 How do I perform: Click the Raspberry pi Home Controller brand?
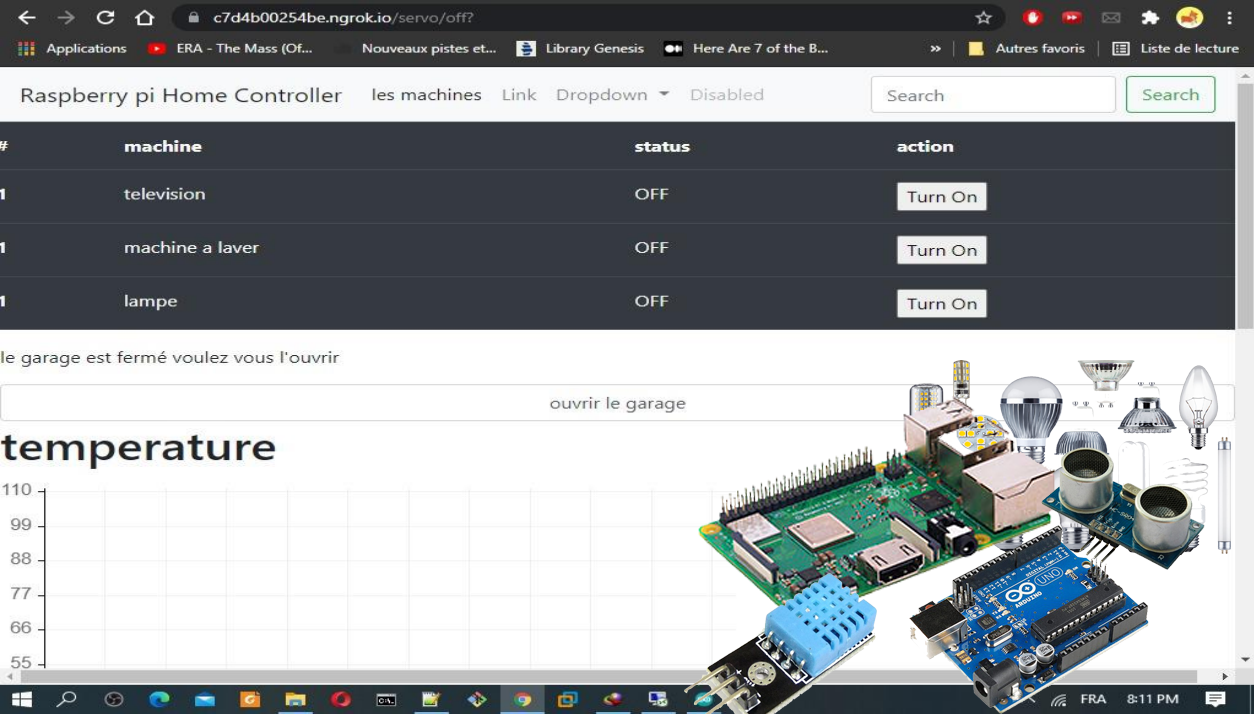181,95
